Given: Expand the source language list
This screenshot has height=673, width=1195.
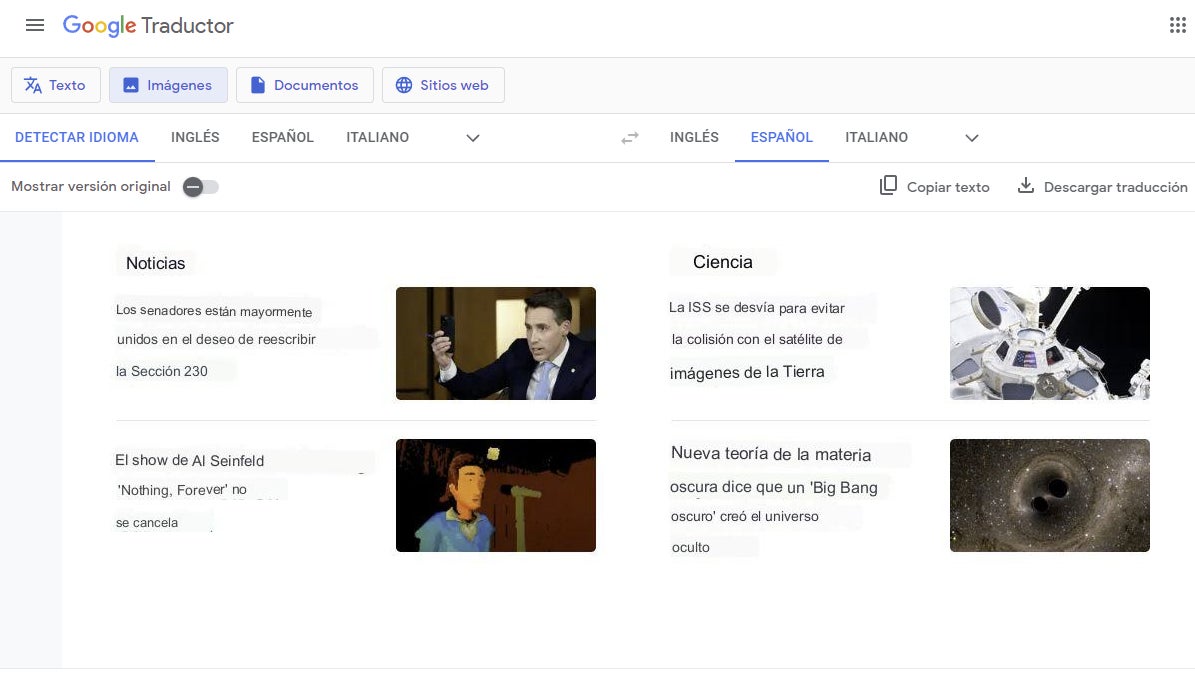Looking at the screenshot, I should [473, 138].
